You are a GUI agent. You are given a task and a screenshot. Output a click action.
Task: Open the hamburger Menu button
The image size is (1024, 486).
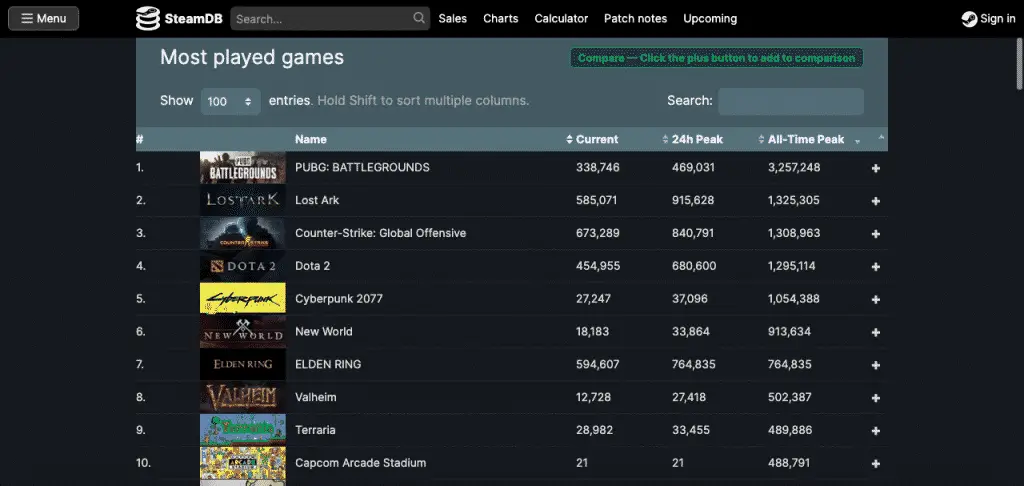click(44, 18)
